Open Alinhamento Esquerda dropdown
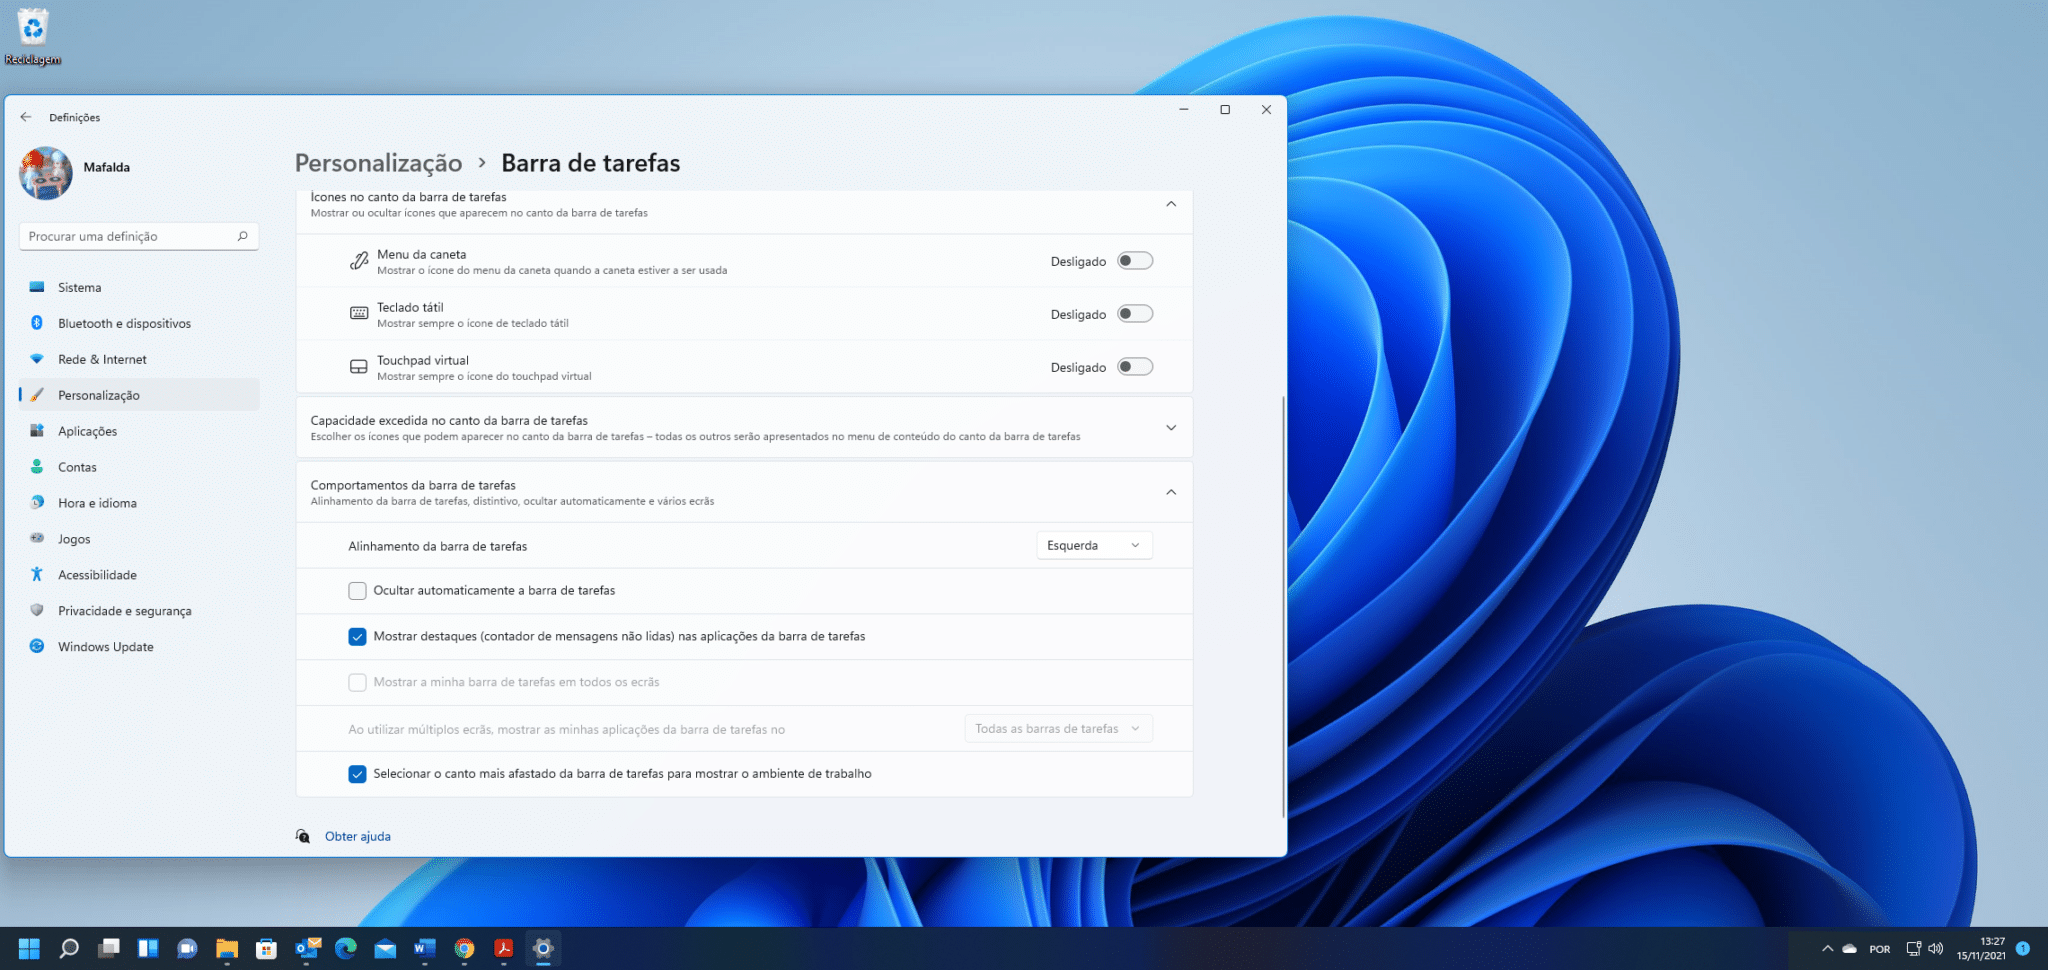This screenshot has height=970, width=2048. tap(1094, 545)
